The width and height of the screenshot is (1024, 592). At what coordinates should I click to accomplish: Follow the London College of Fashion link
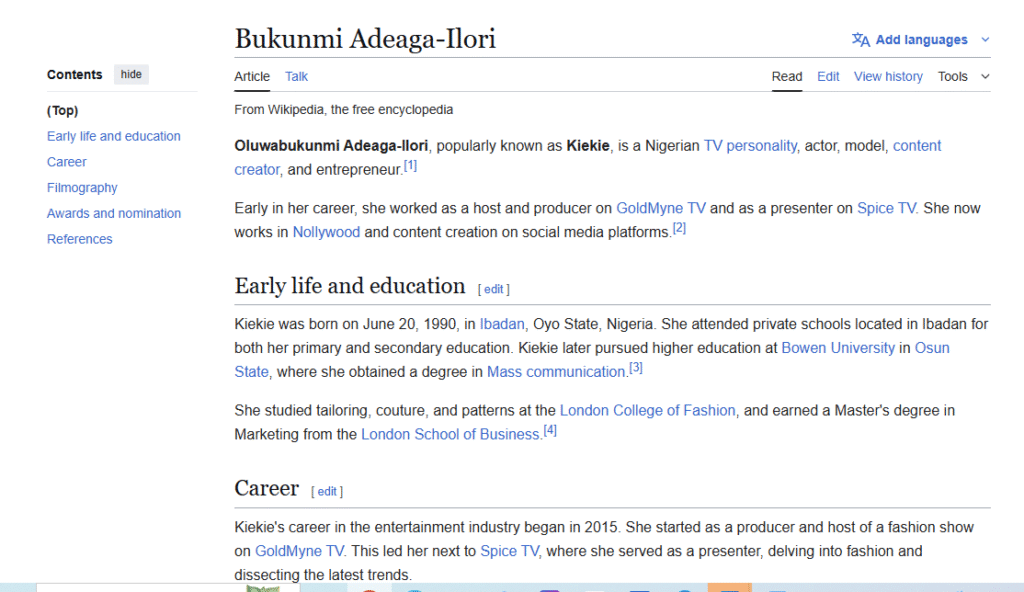[647, 410]
